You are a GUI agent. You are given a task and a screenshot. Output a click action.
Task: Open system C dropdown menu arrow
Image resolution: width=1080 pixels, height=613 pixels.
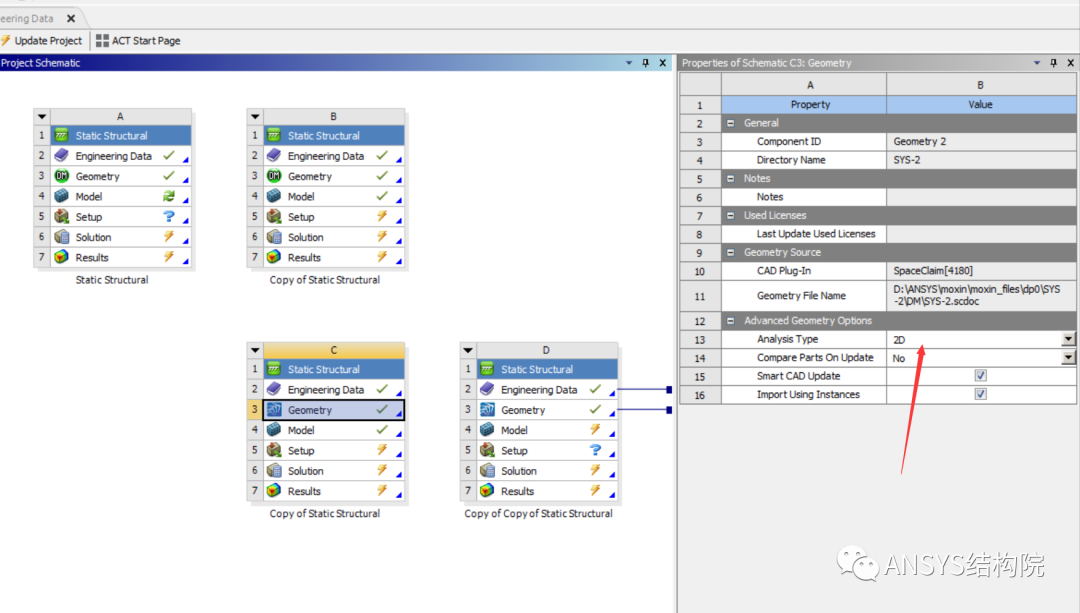(255, 350)
